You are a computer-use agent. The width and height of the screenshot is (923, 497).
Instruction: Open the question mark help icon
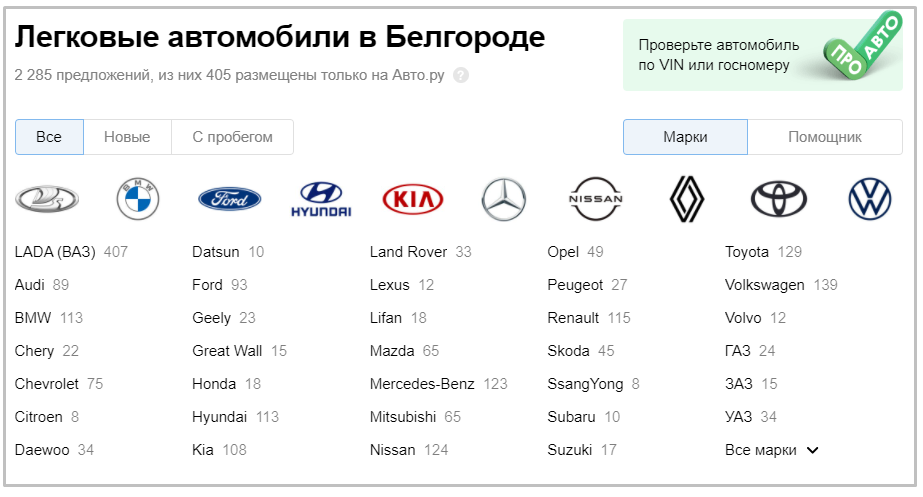[x=461, y=75]
